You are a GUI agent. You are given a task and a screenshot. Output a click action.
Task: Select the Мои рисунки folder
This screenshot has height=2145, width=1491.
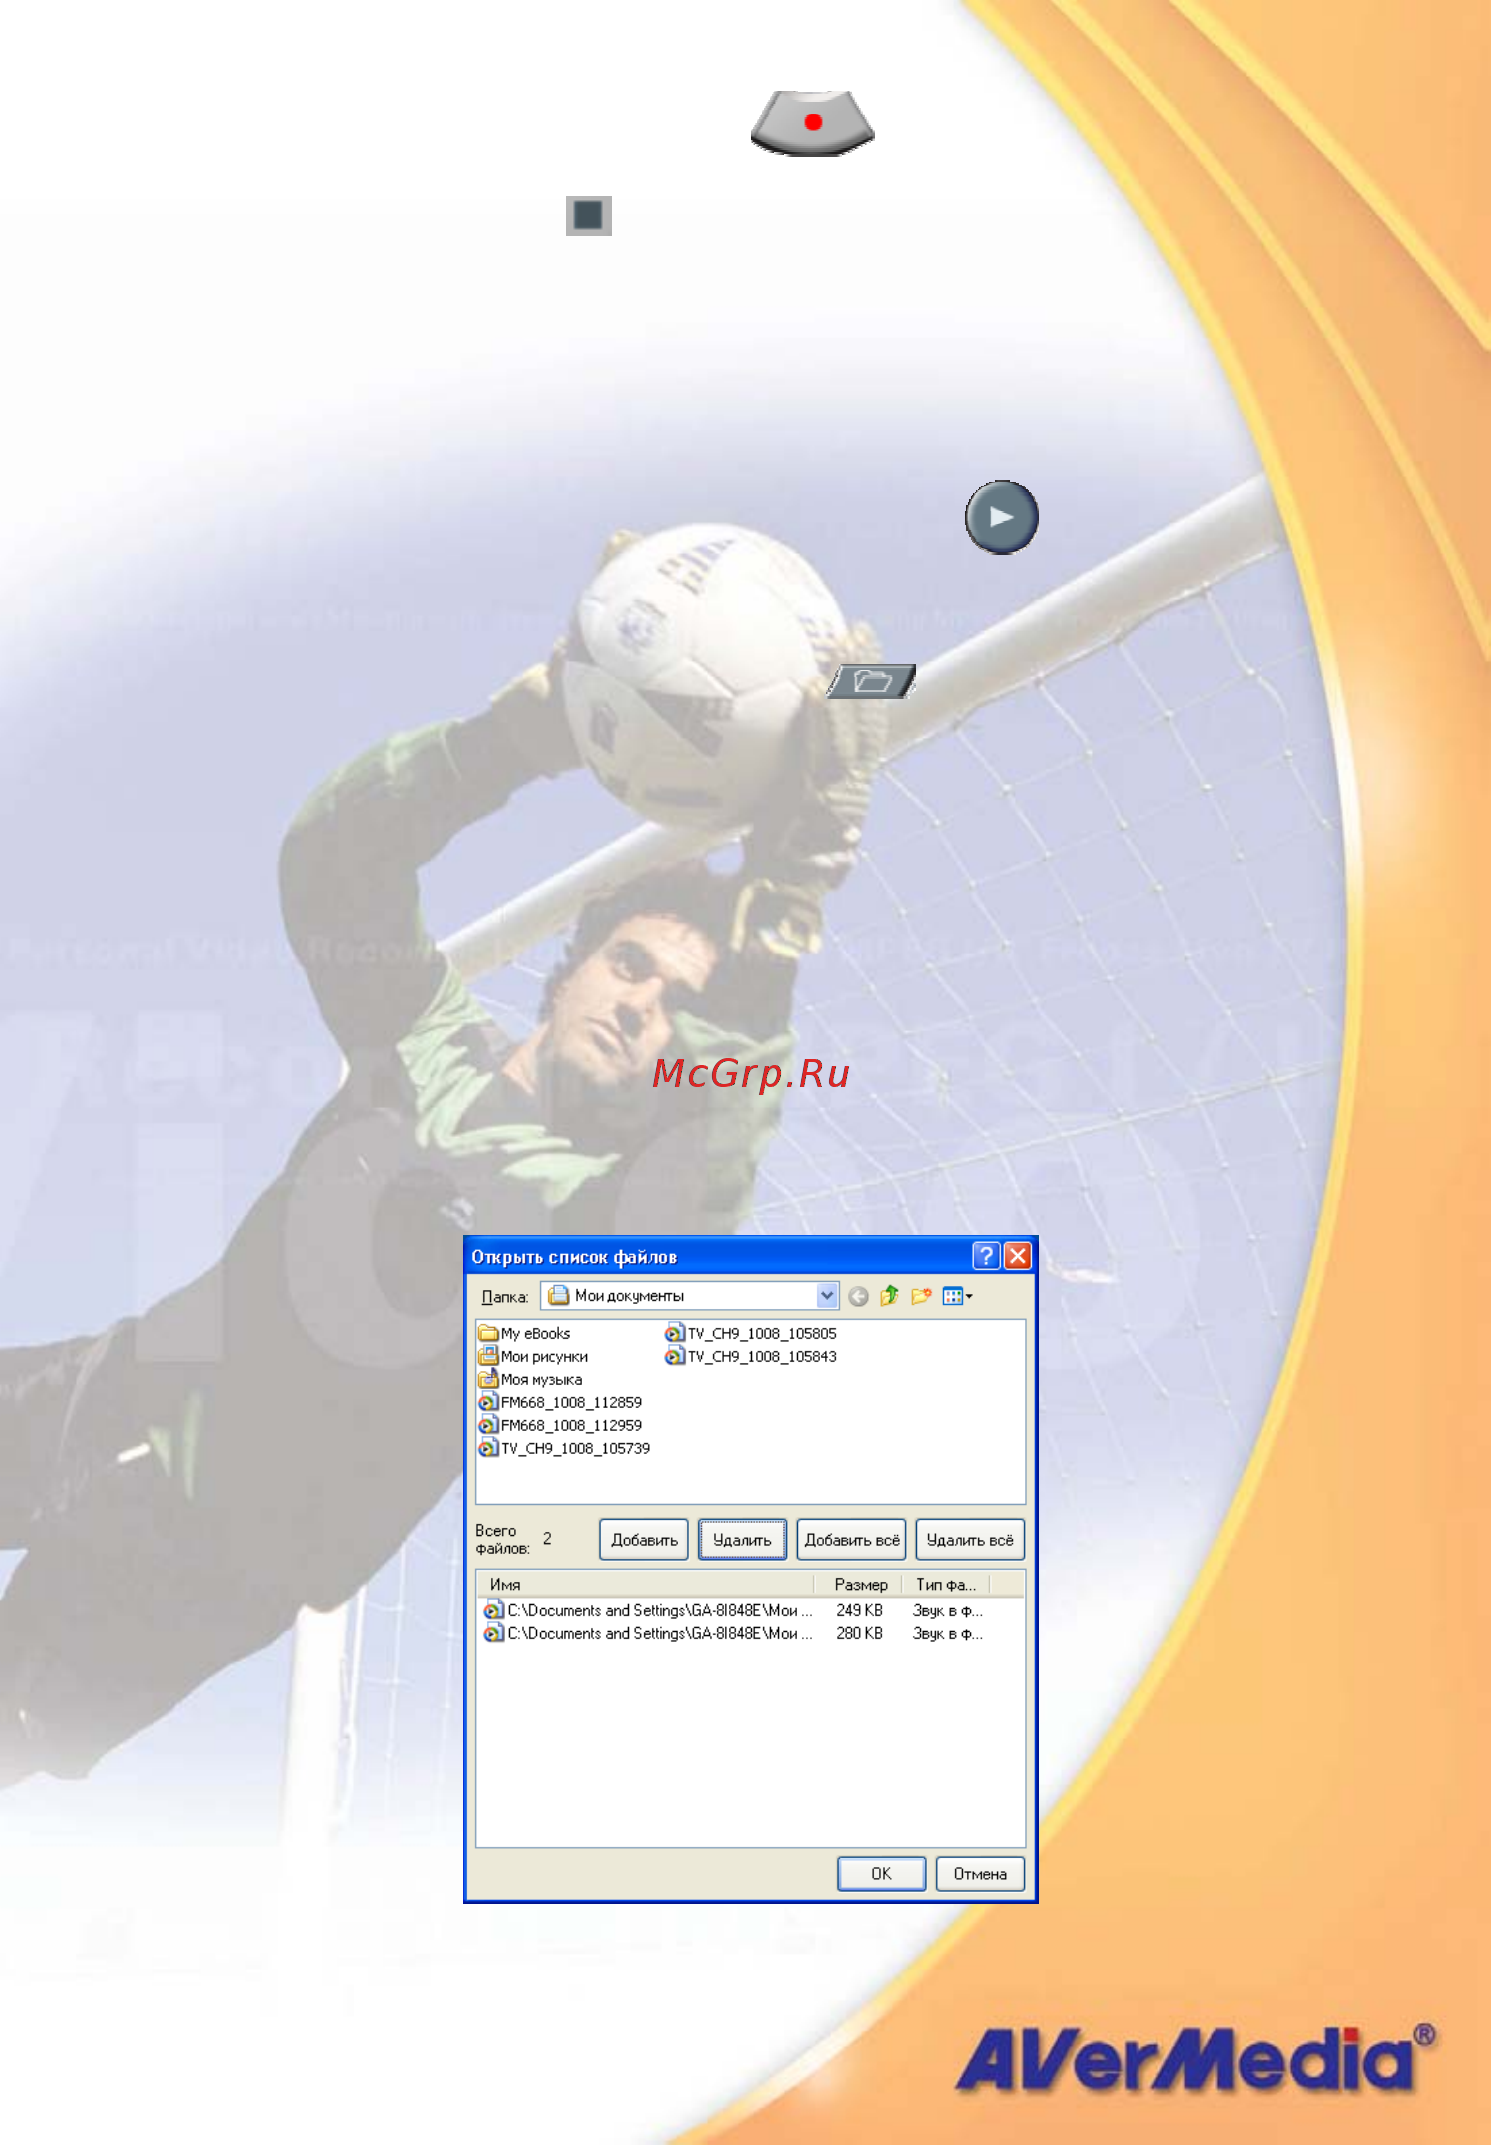(x=533, y=1357)
